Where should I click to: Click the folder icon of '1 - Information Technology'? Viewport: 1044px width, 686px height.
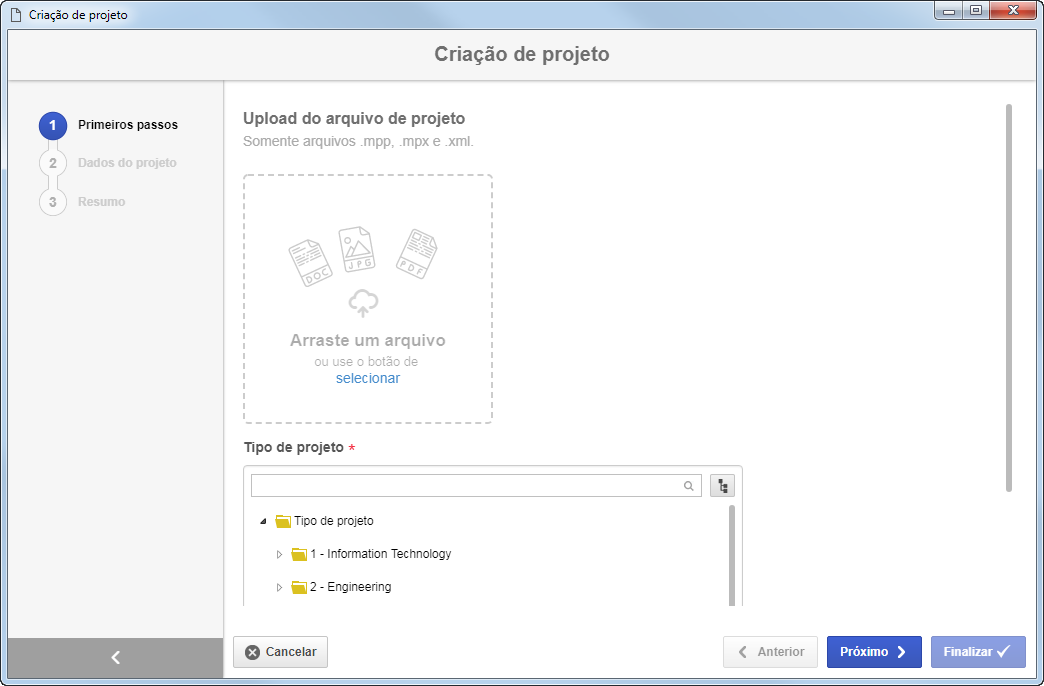(299, 554)
